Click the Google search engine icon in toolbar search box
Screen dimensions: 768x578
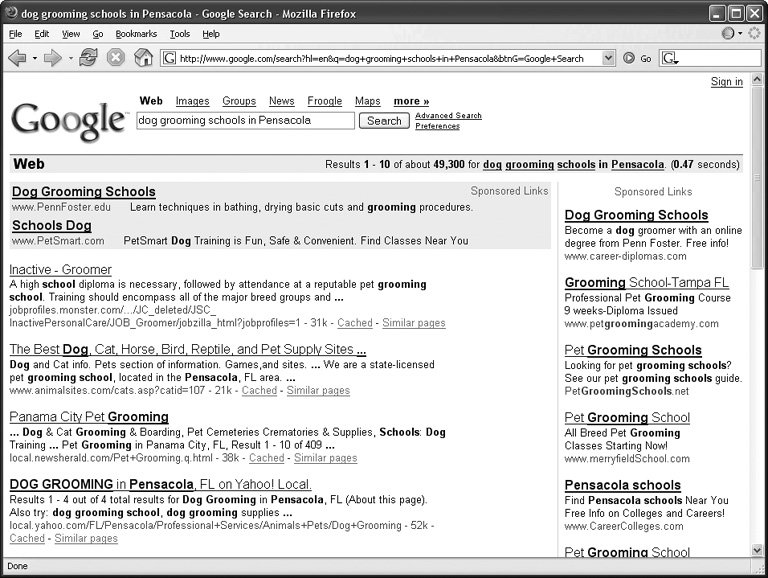[670, 58]
